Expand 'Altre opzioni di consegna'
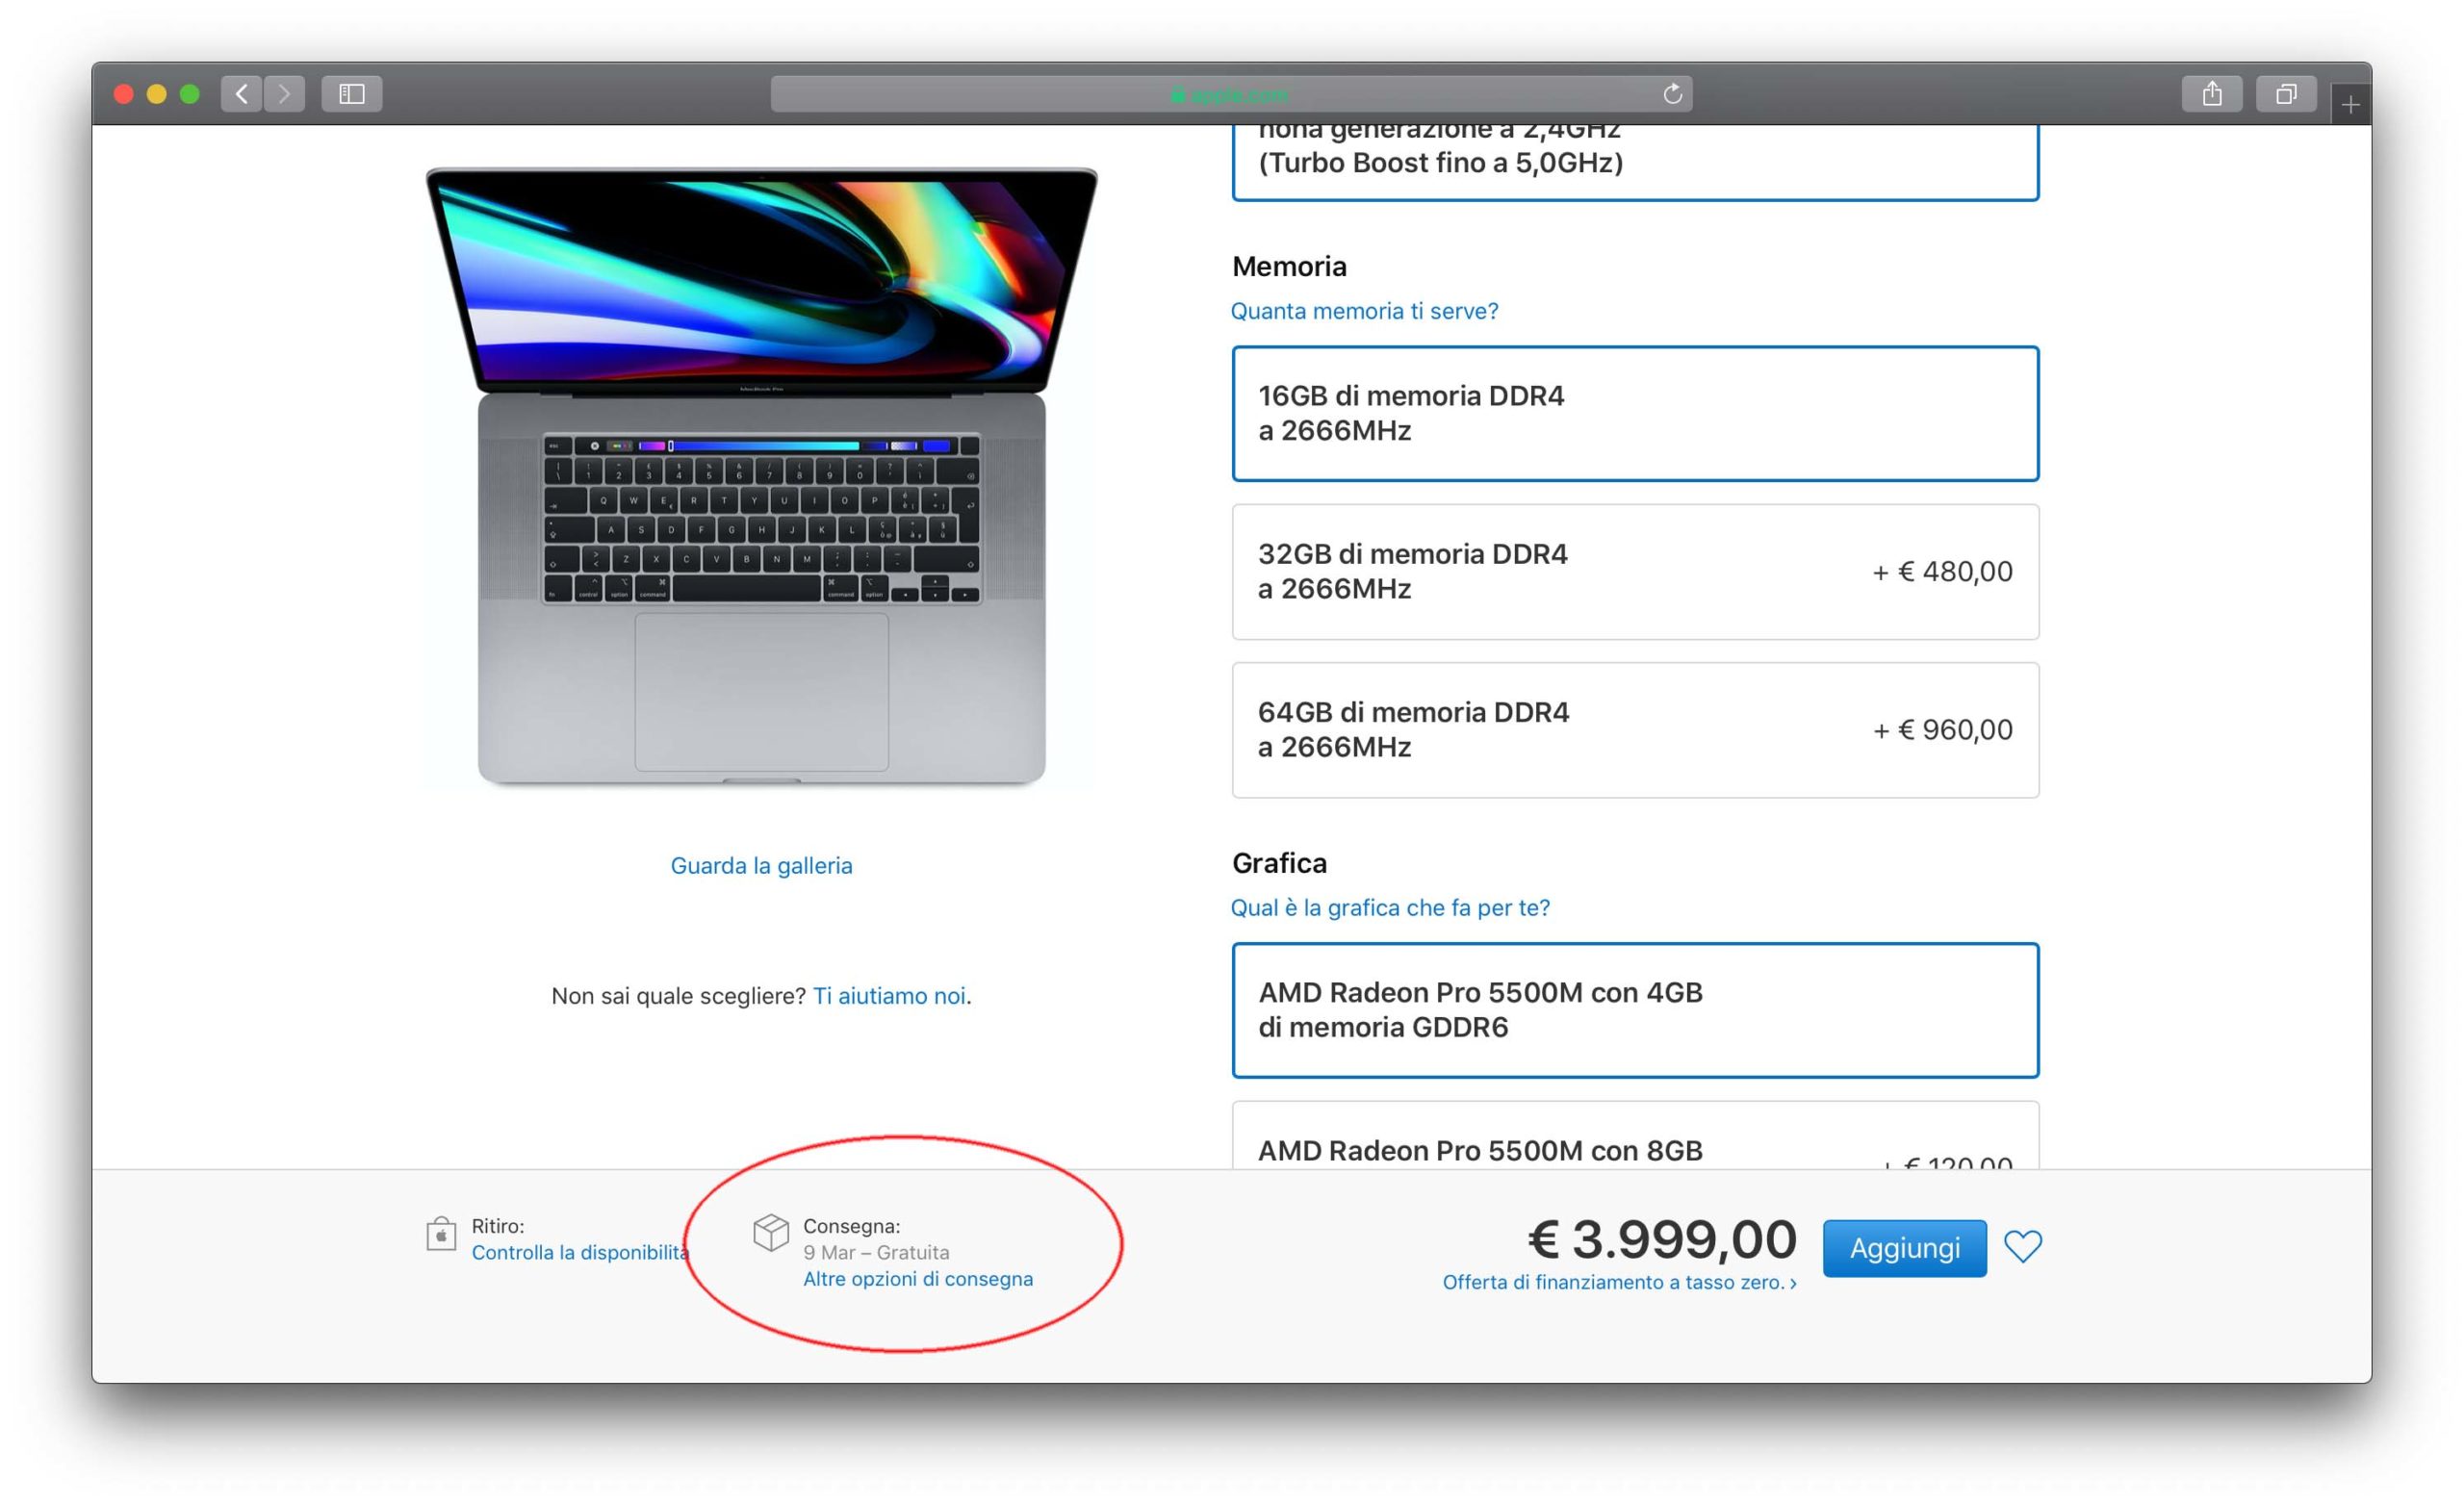2464x1505 pixels. click(x=918, y=1278)
